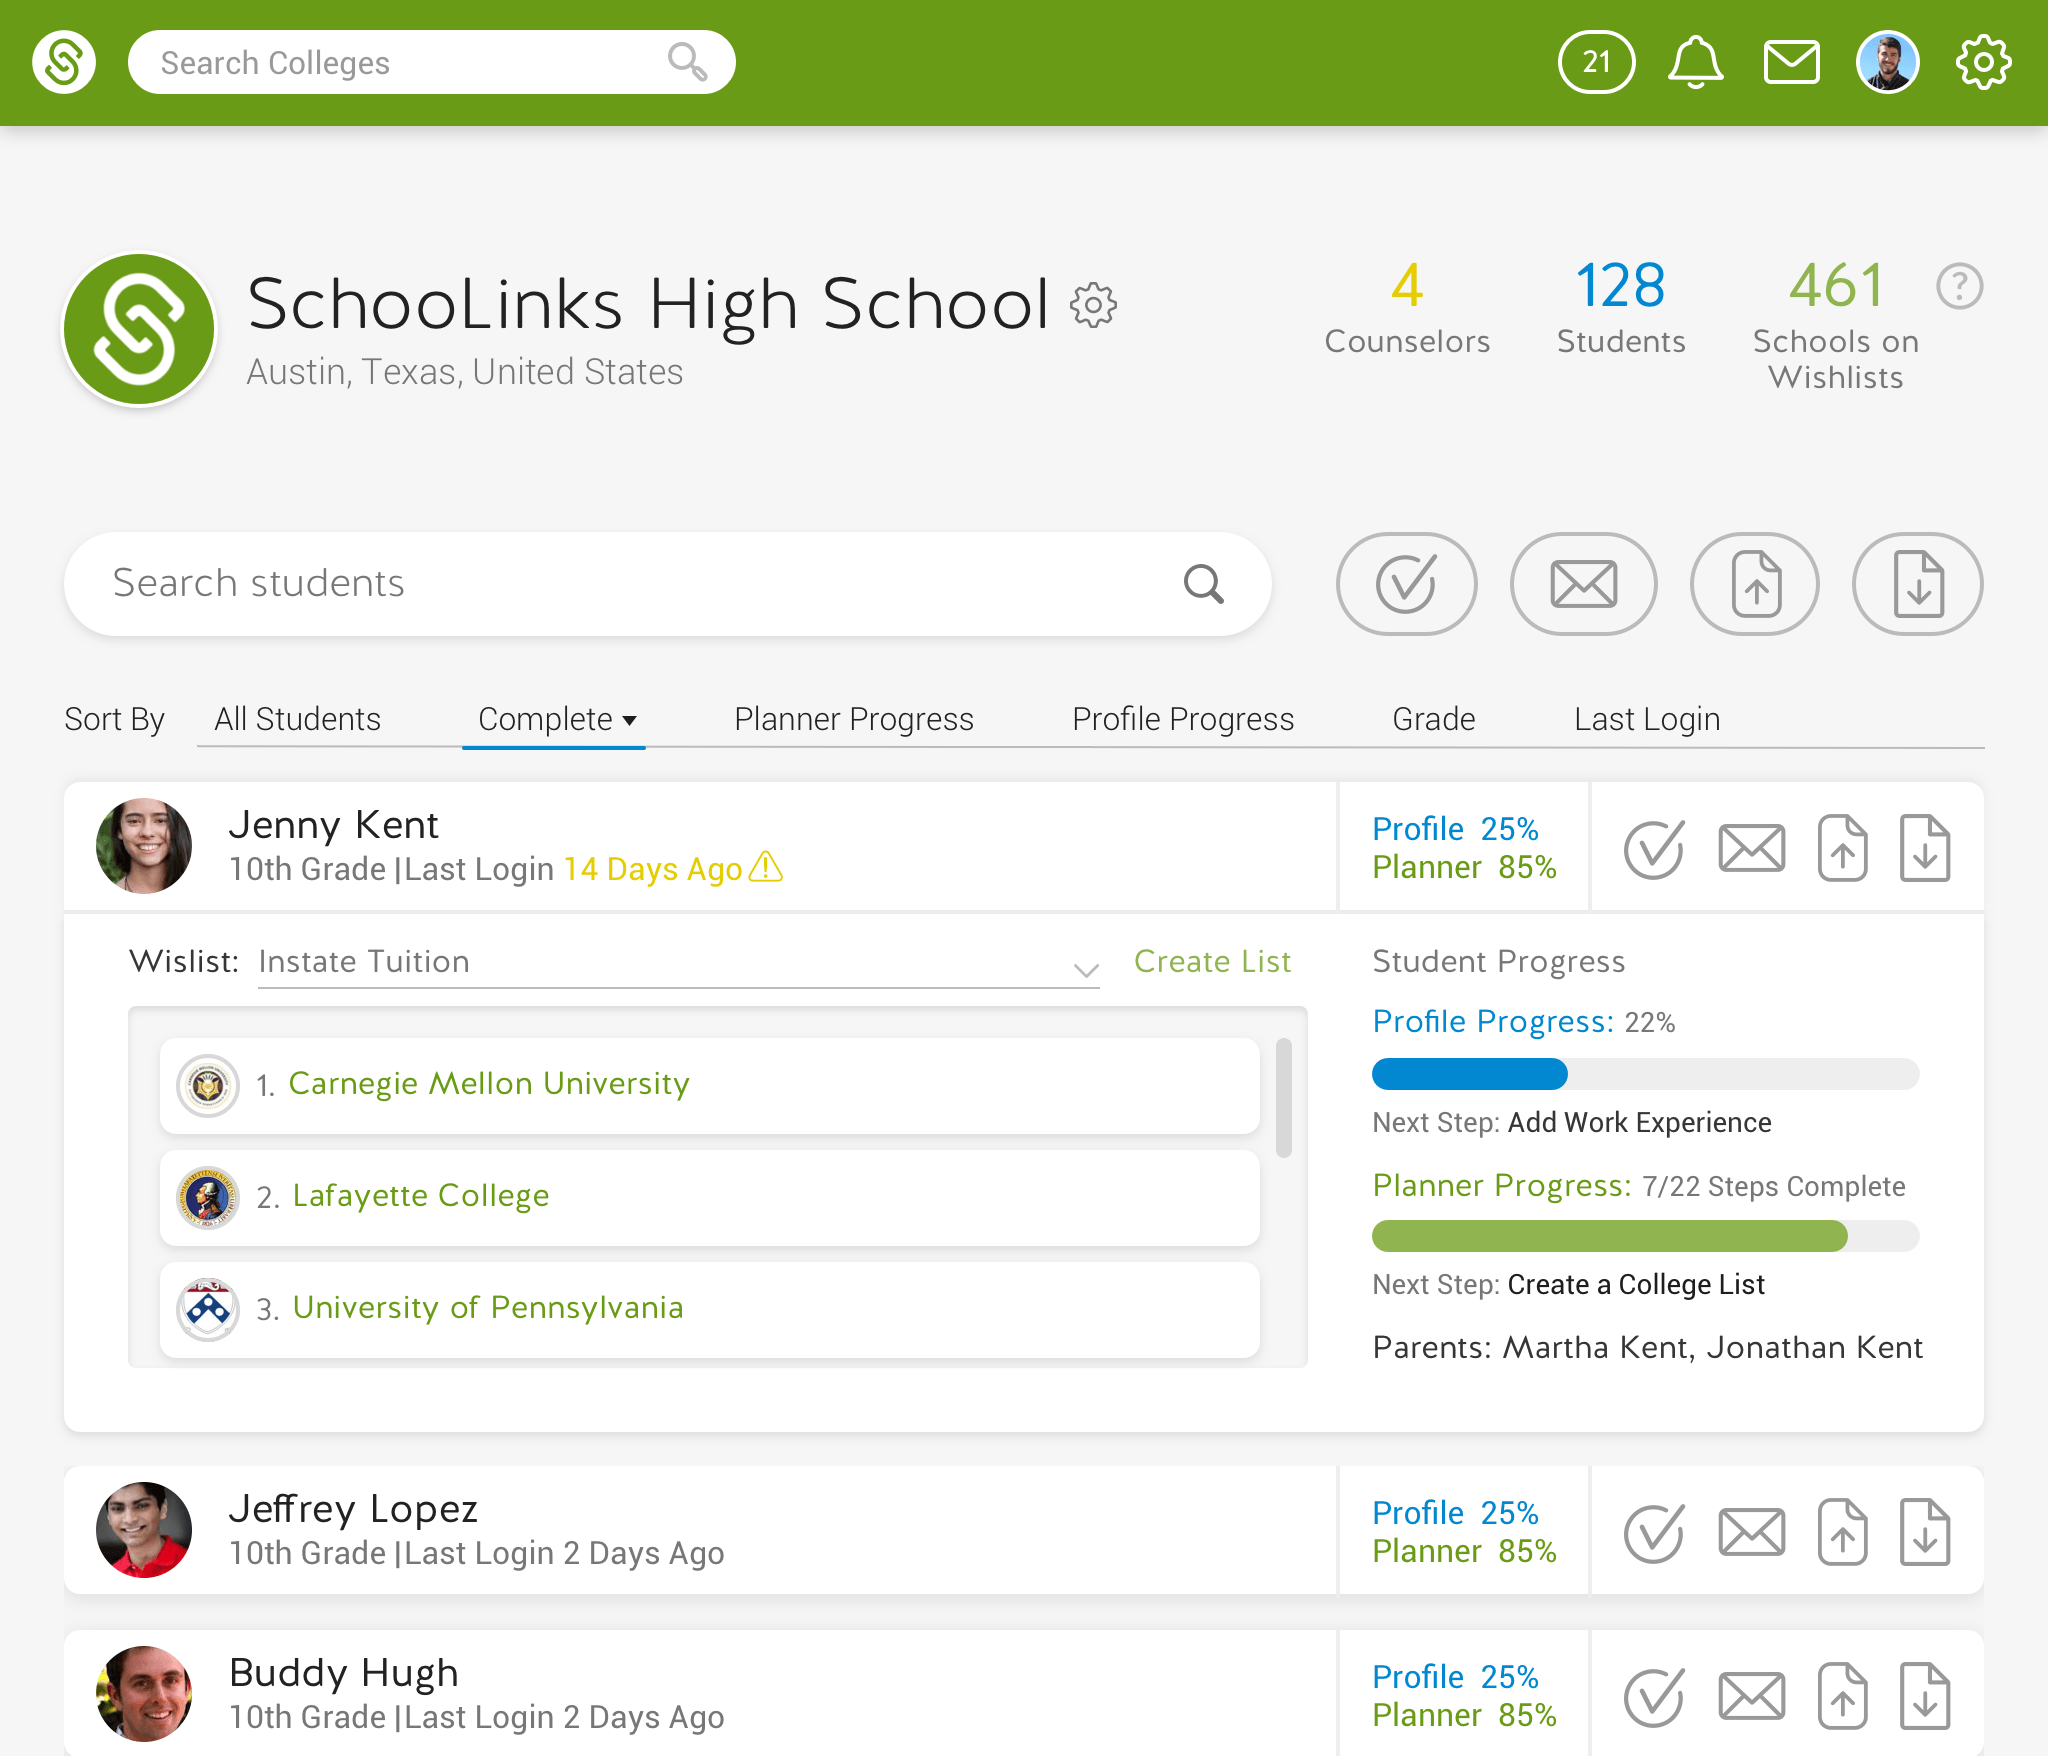Sort by Planner Progress

pos(854,719)
